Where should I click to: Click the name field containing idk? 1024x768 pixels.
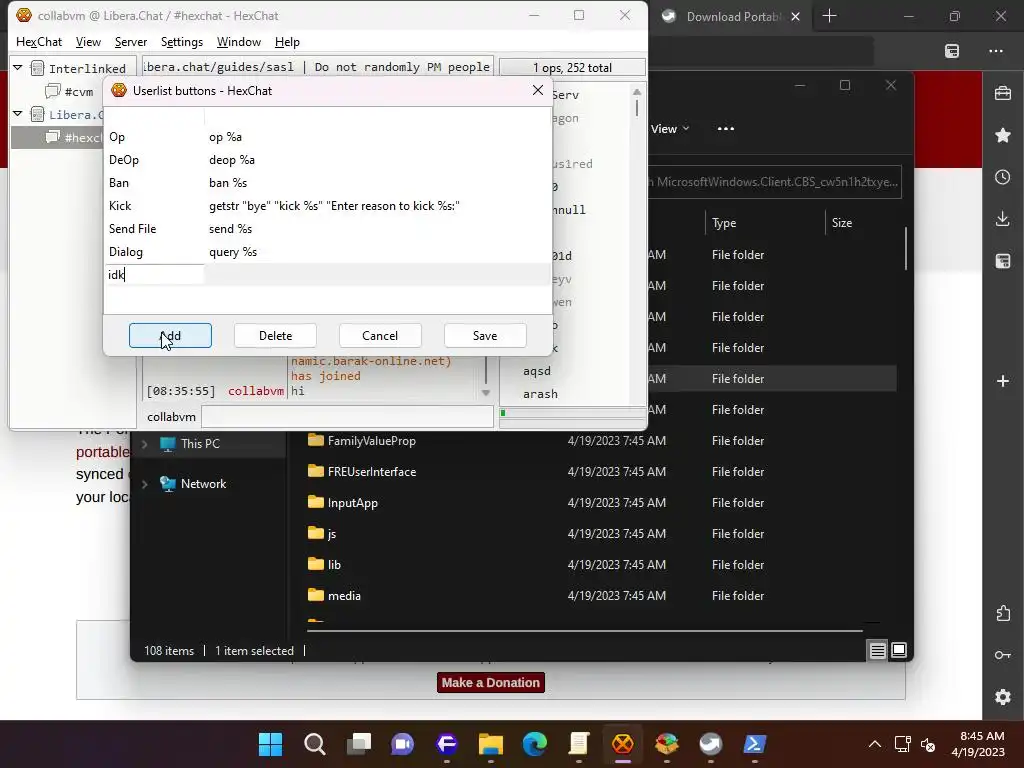(x=155, y=274)
